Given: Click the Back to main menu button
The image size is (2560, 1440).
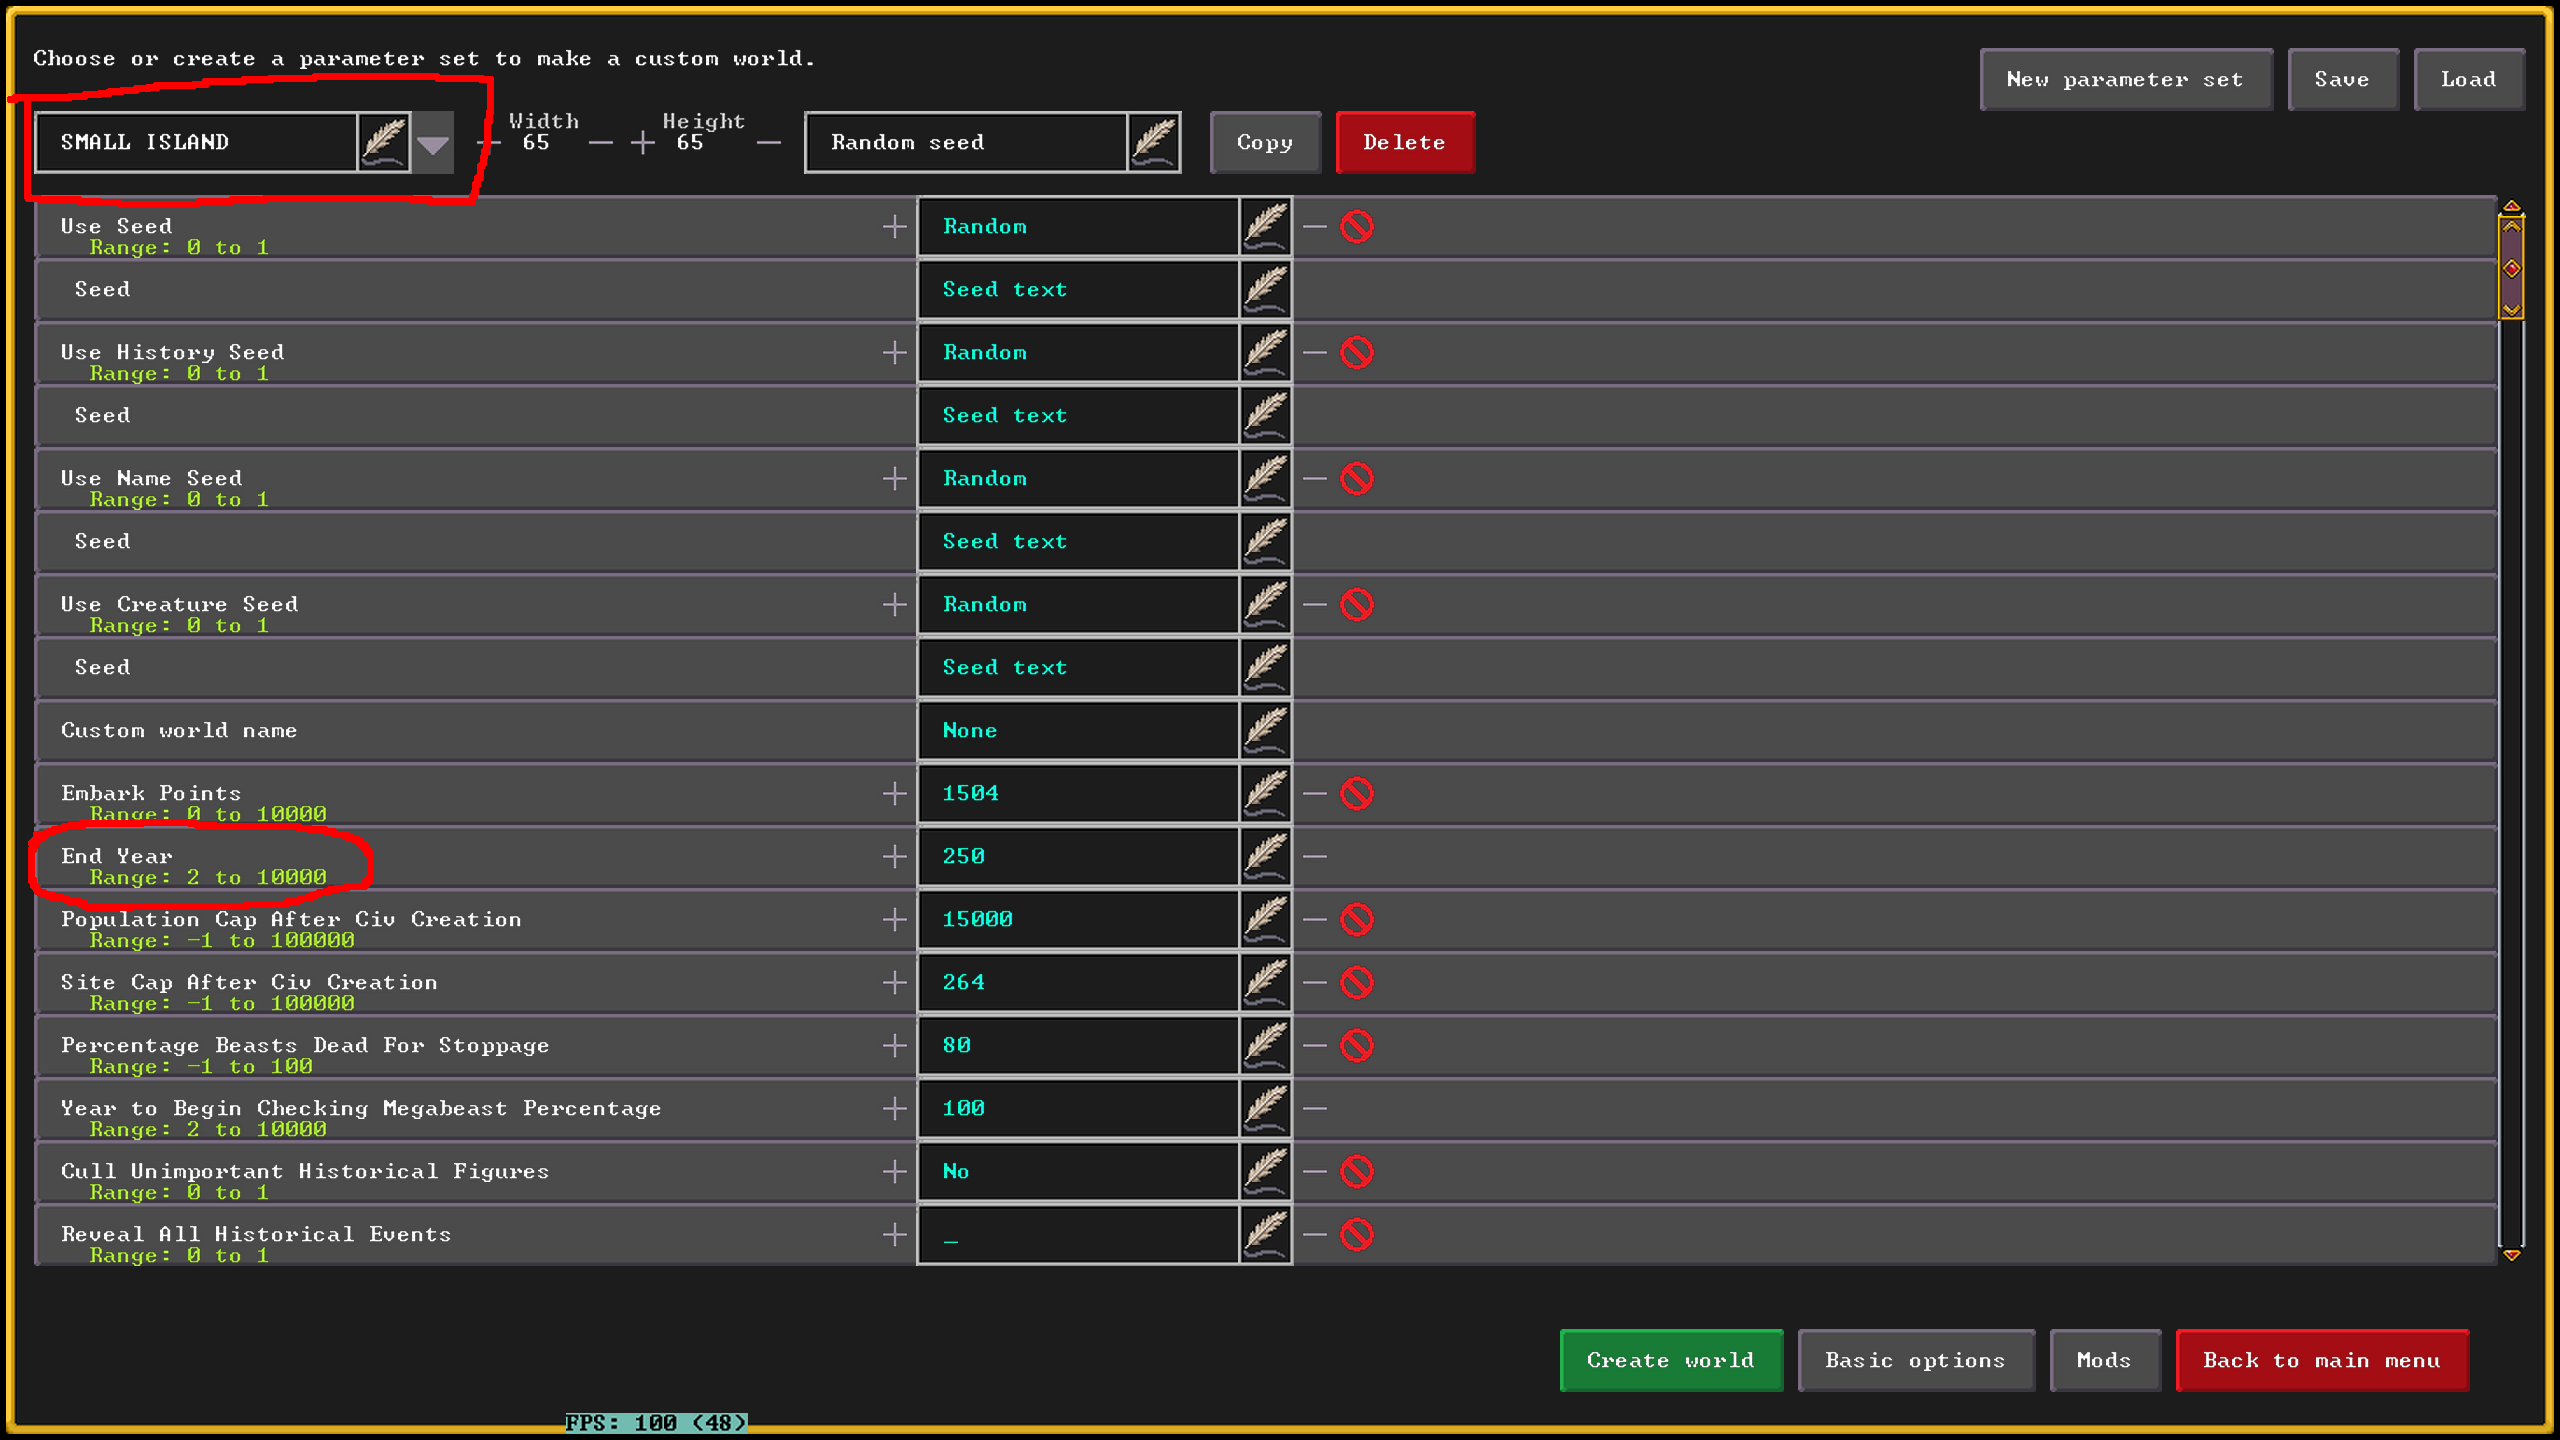Looking at the screenshot, I should pos(2321,1359).
